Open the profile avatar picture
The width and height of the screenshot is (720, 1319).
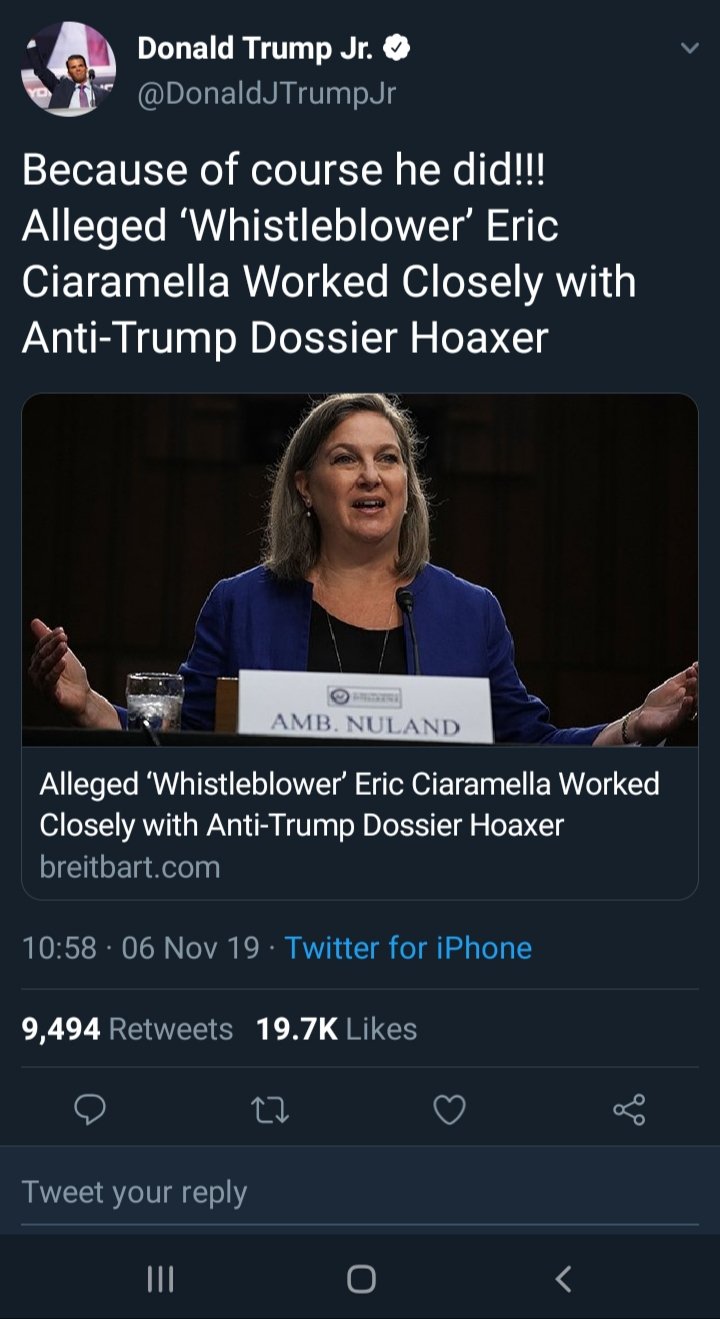click(x=68, y=68)
